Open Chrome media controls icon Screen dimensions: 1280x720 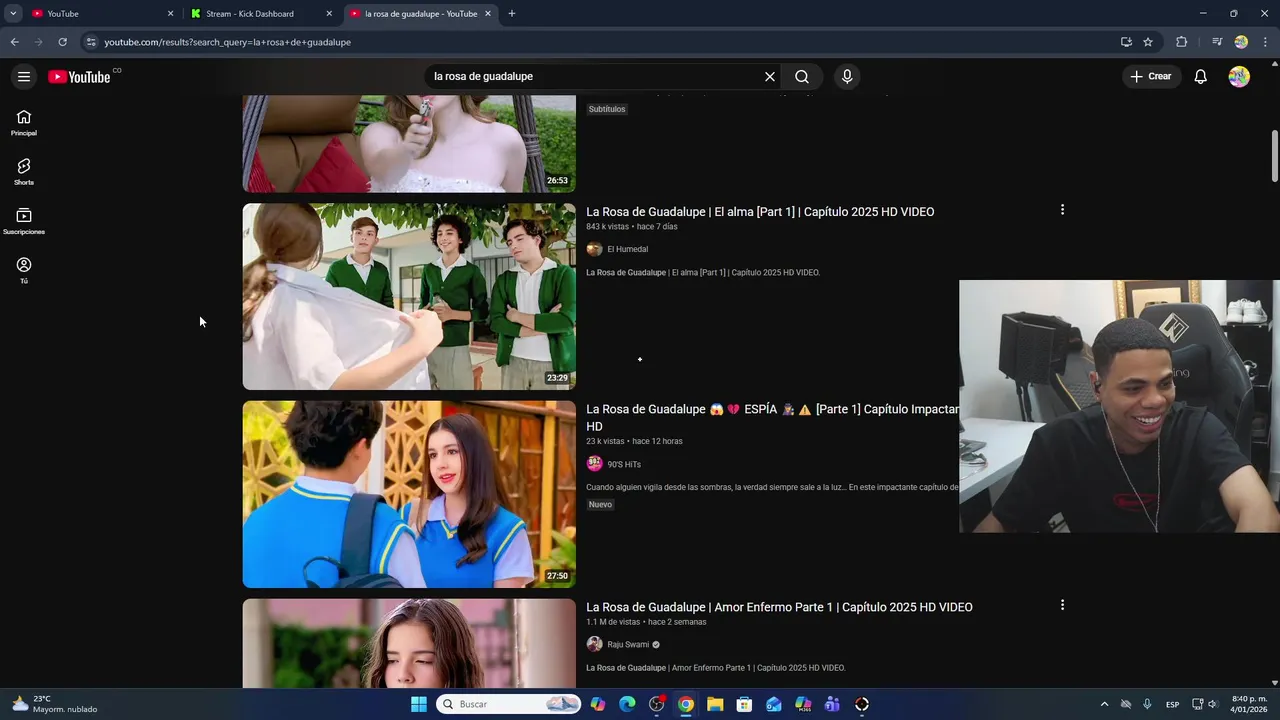[1216, 42]
